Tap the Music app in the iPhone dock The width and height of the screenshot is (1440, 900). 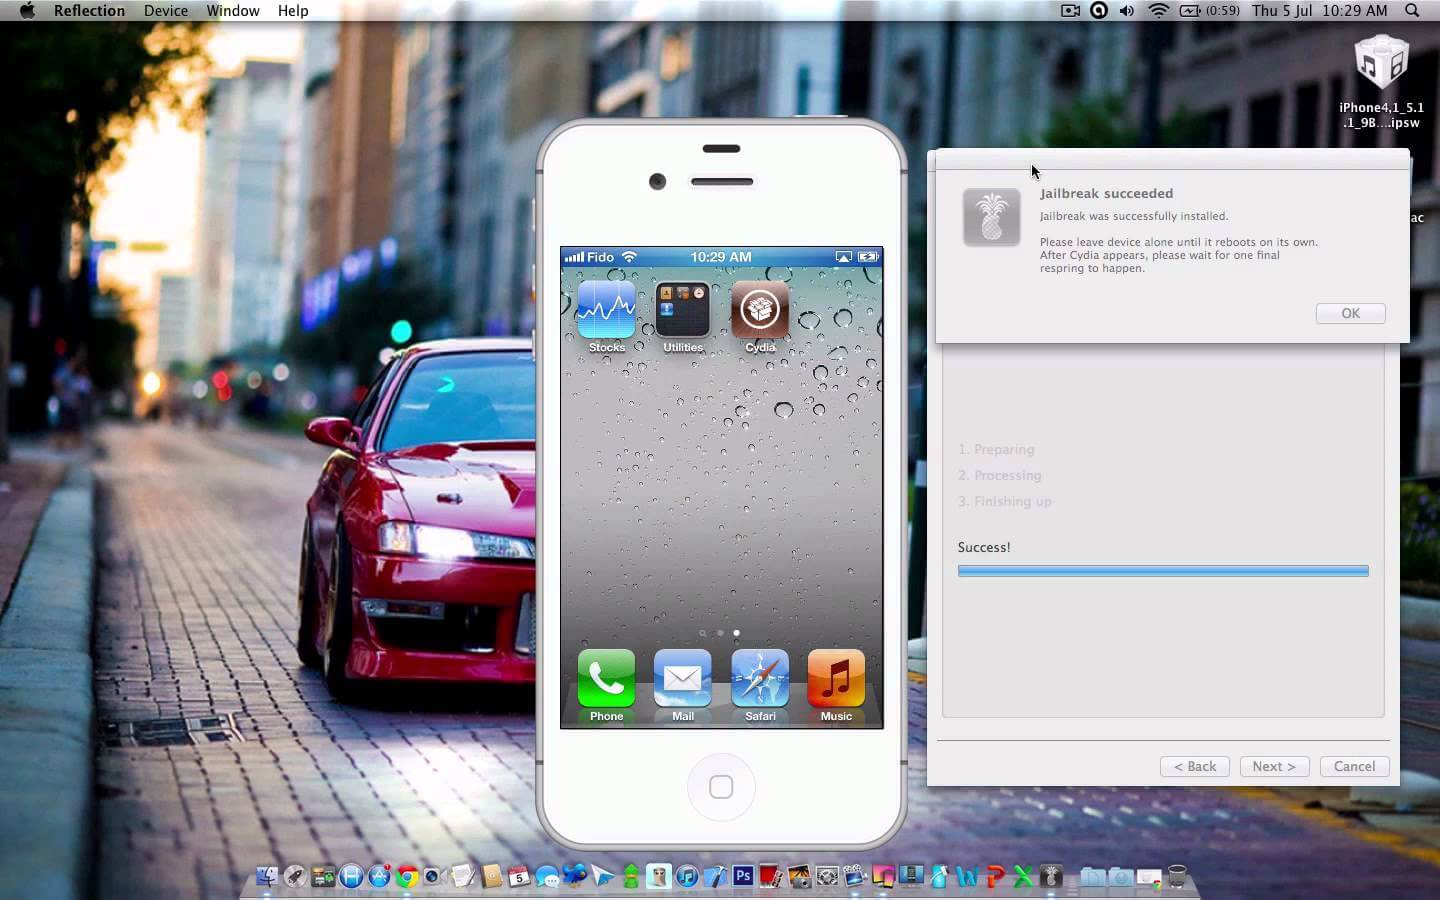836,678
